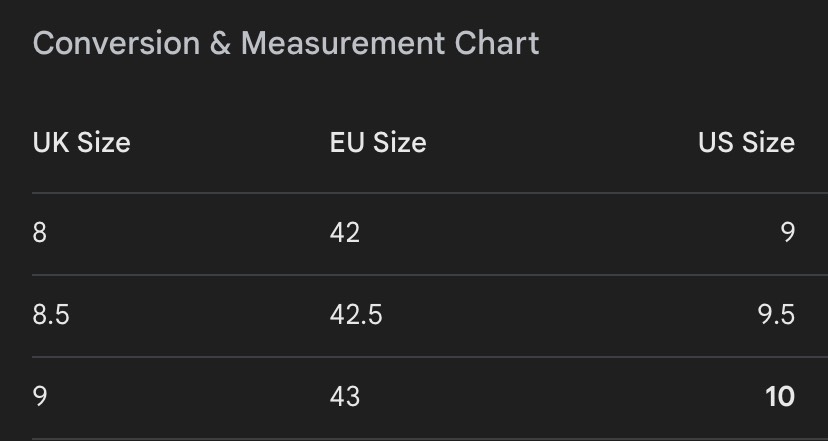Click the word Chart in title

[x=497, y=43]
